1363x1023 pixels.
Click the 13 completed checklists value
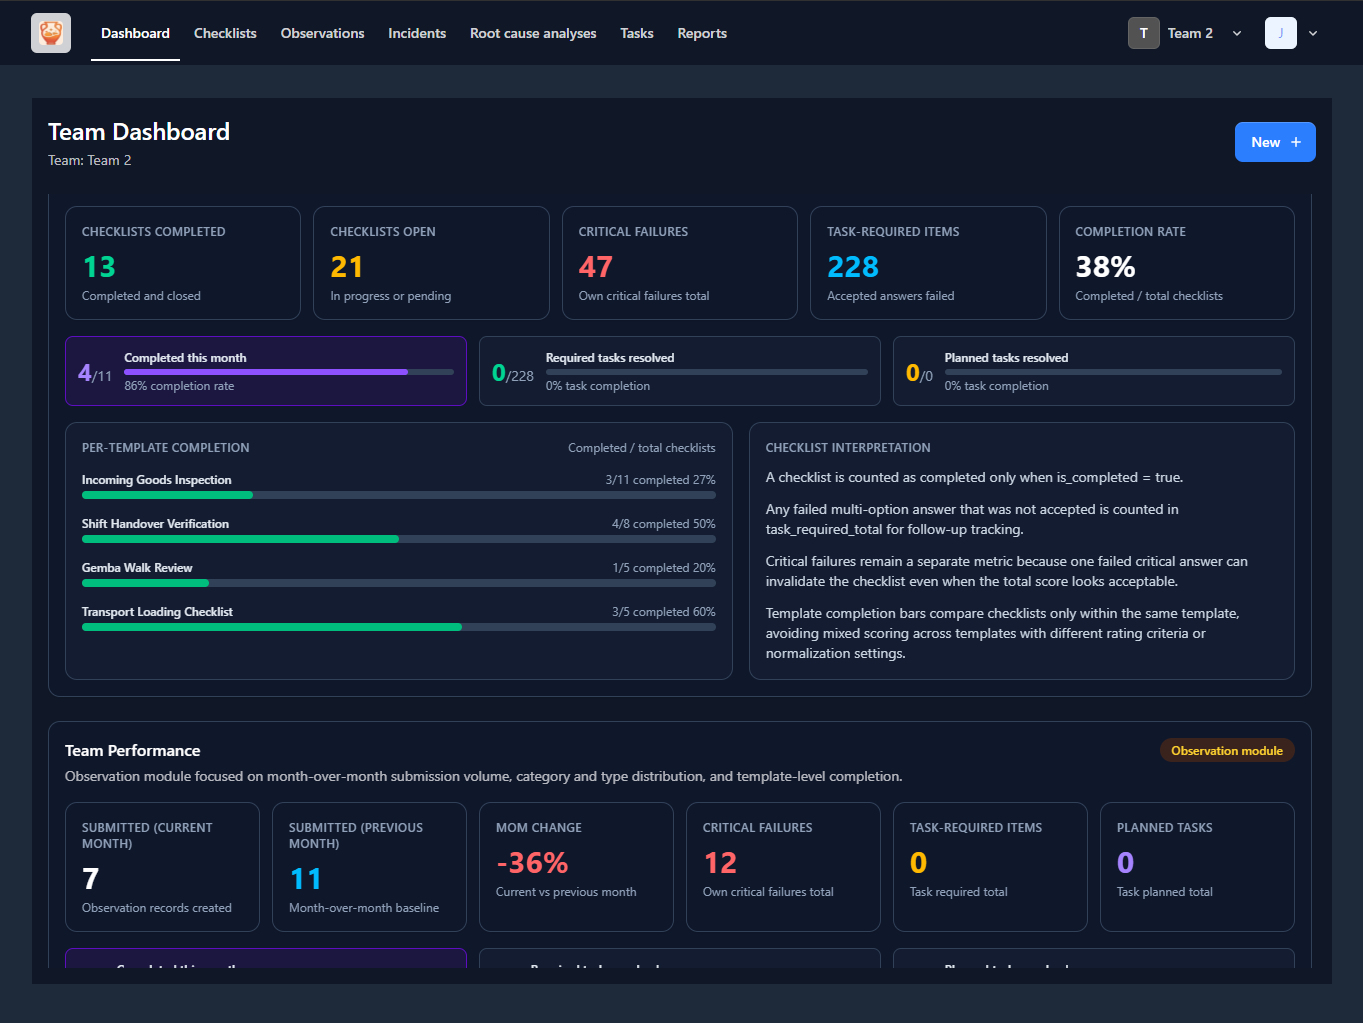click(99, 267)
